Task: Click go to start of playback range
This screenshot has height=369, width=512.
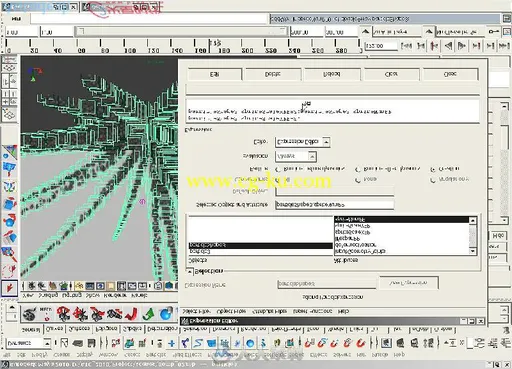Action: click(x=407, y=45)
